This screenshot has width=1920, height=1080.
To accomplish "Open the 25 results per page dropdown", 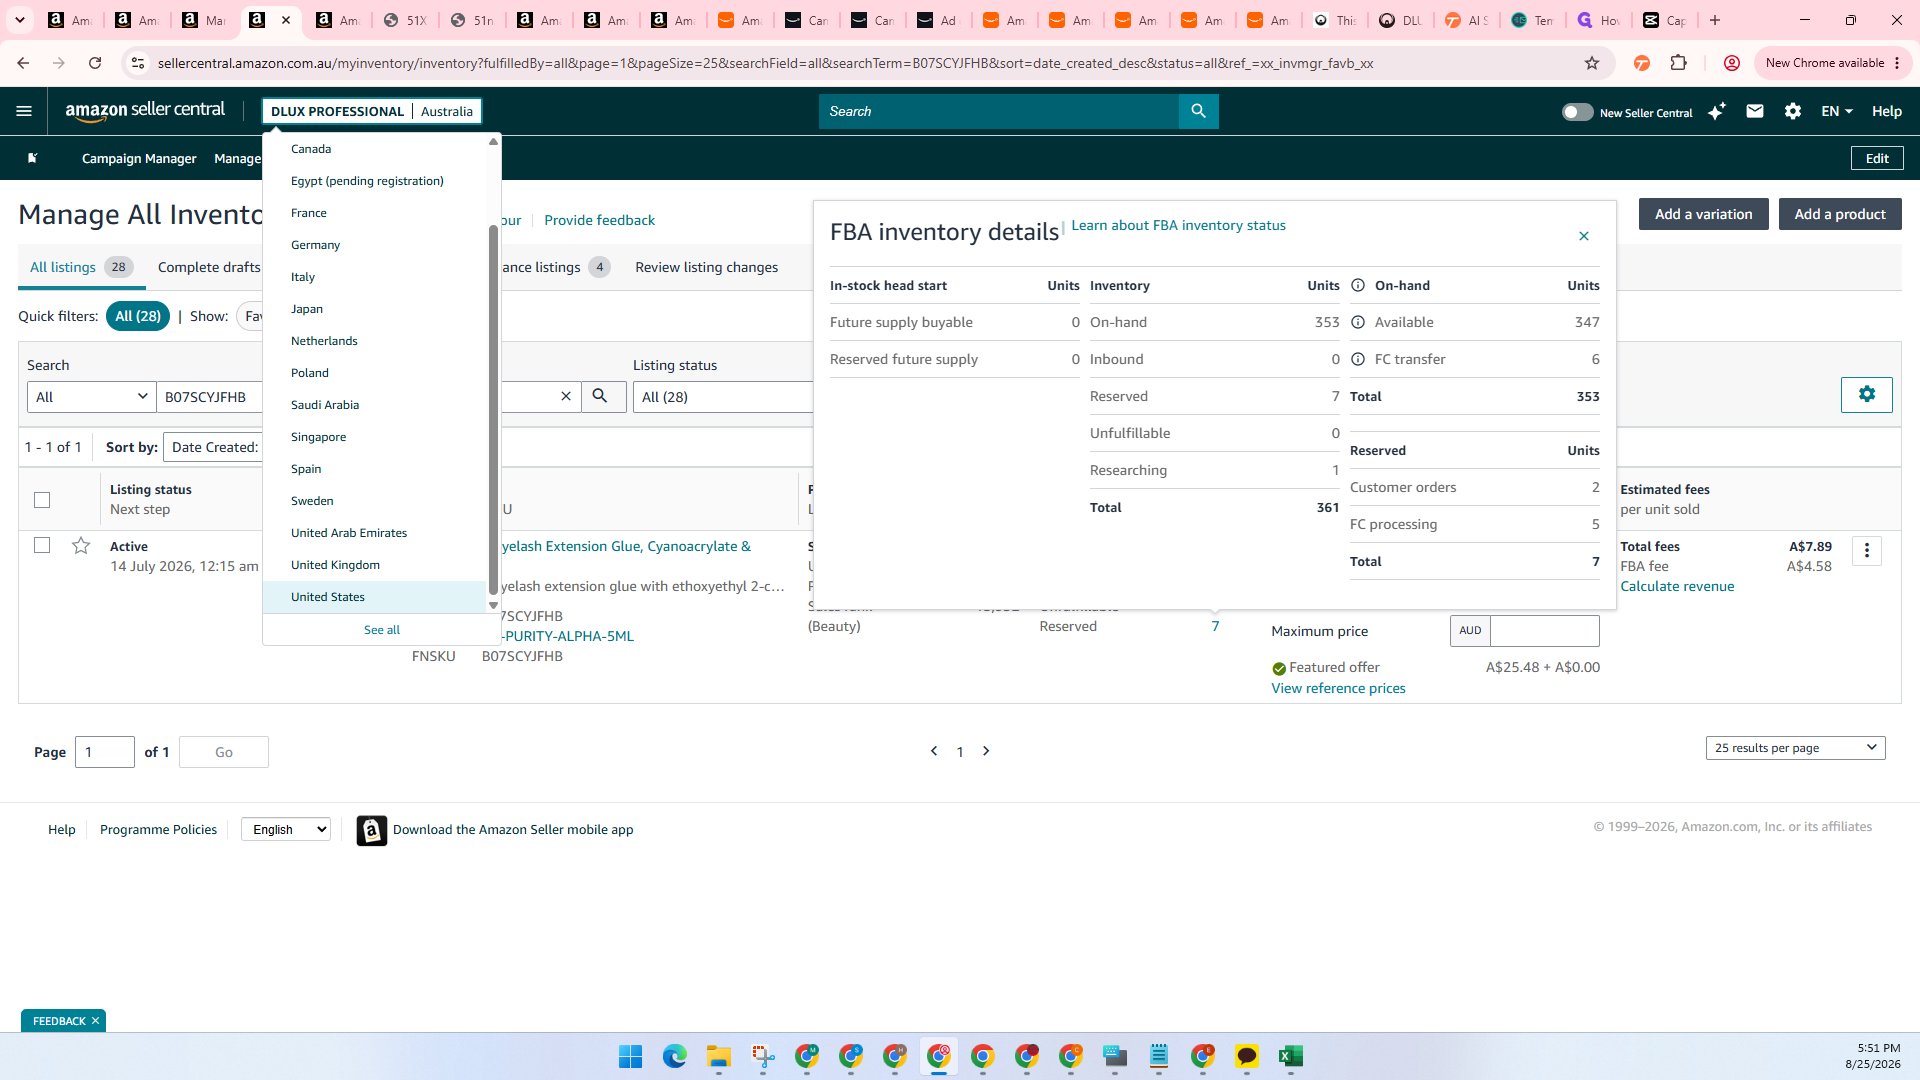I will tap(1795, 748).
